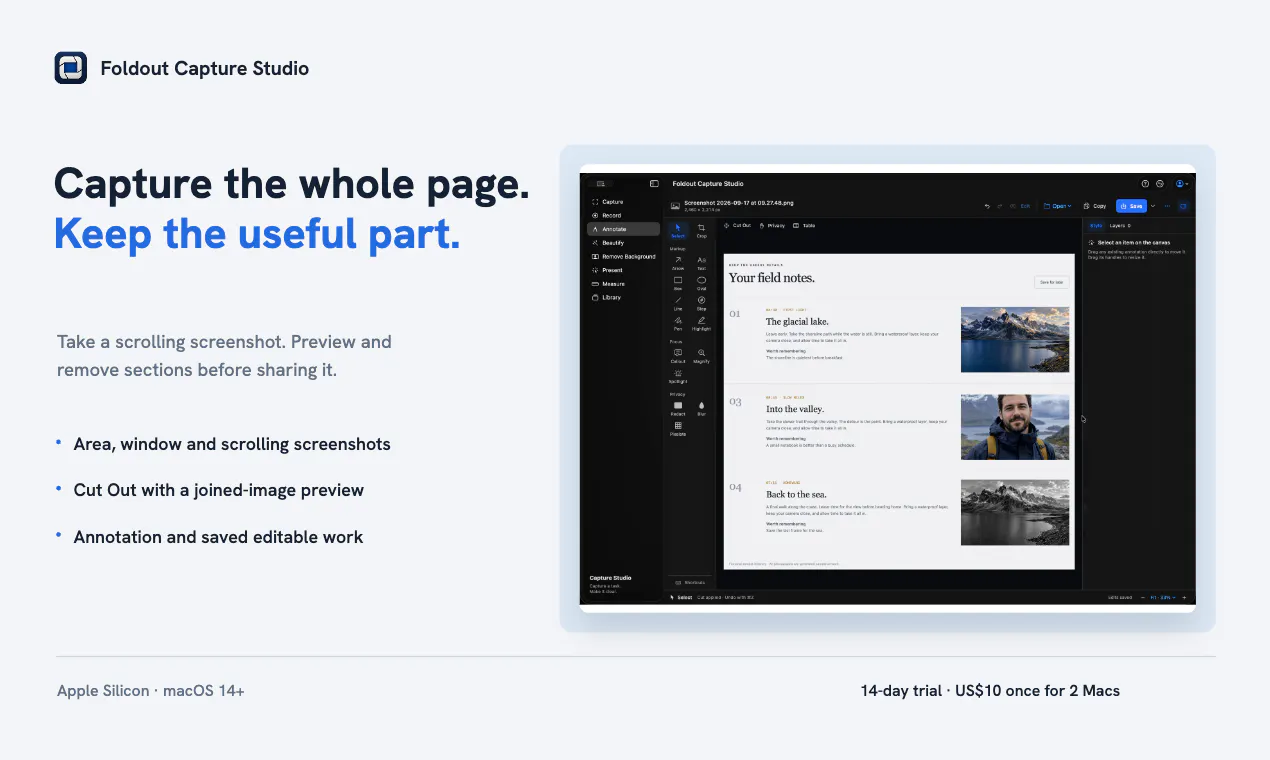Viewport: 1270px width, 760px height.
Task: Switch to the Layers tab
Action: tap(1120, 226)
